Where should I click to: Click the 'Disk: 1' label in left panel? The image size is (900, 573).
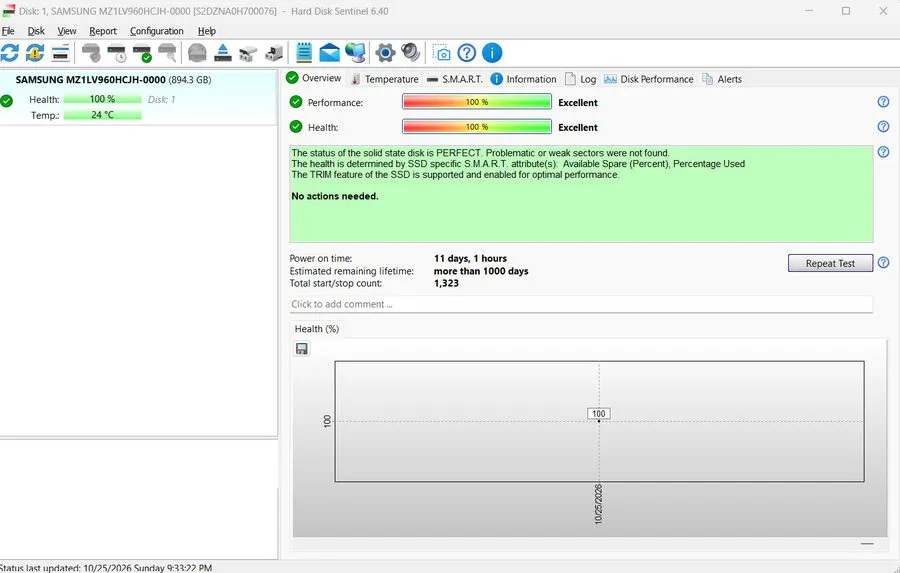coord(161,99)
